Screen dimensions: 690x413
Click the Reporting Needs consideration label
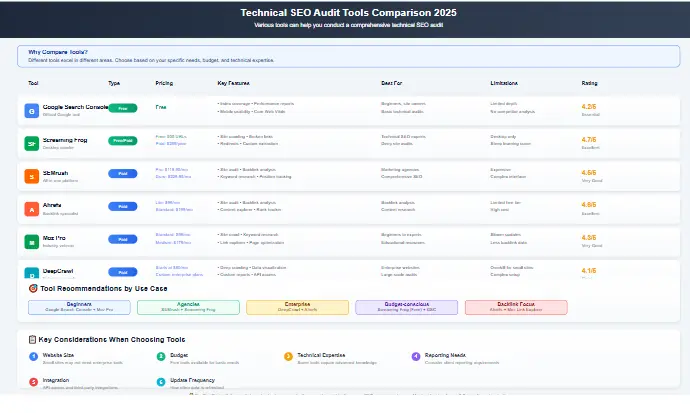[445, 355]
